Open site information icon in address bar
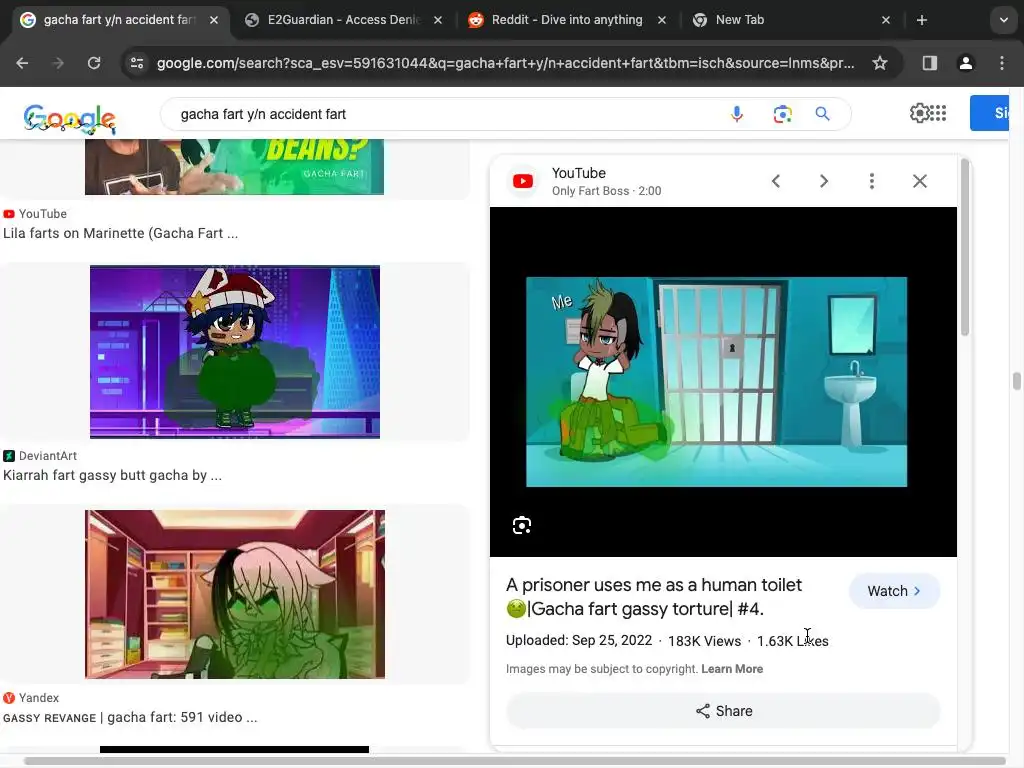The image size is (1024, 768). tap(137, 63)
